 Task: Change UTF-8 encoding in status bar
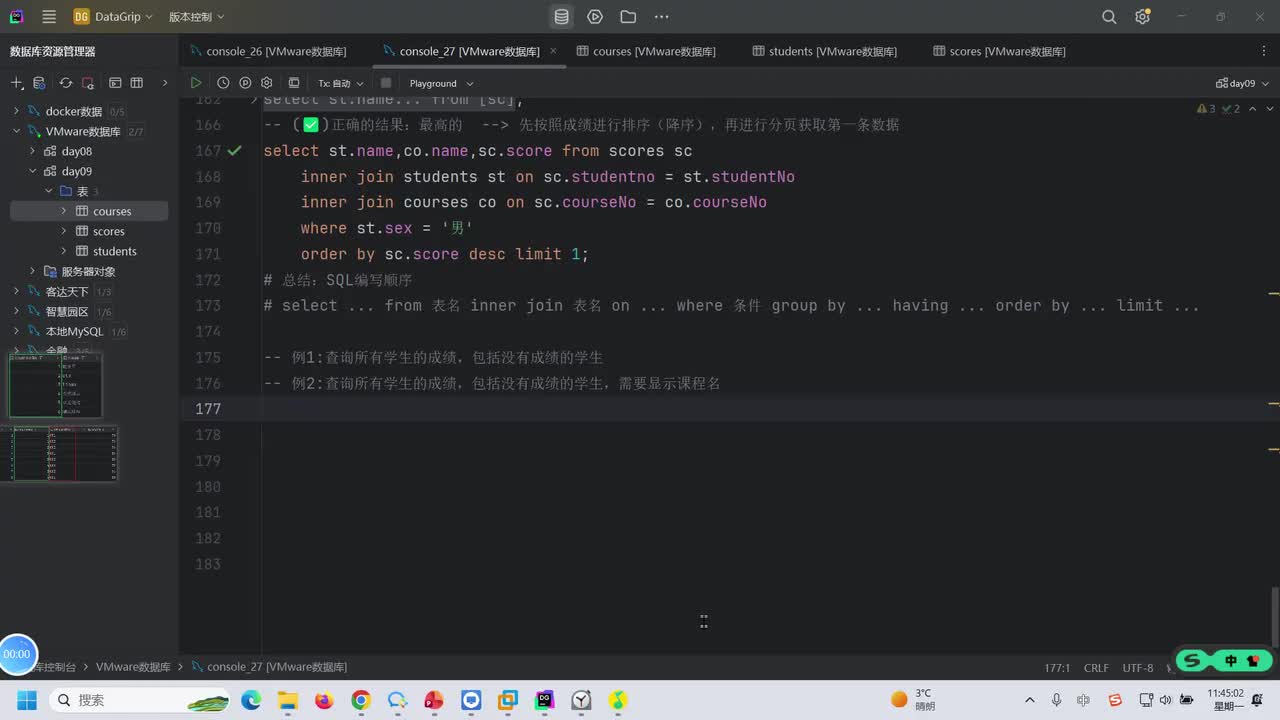[1138, 667]
